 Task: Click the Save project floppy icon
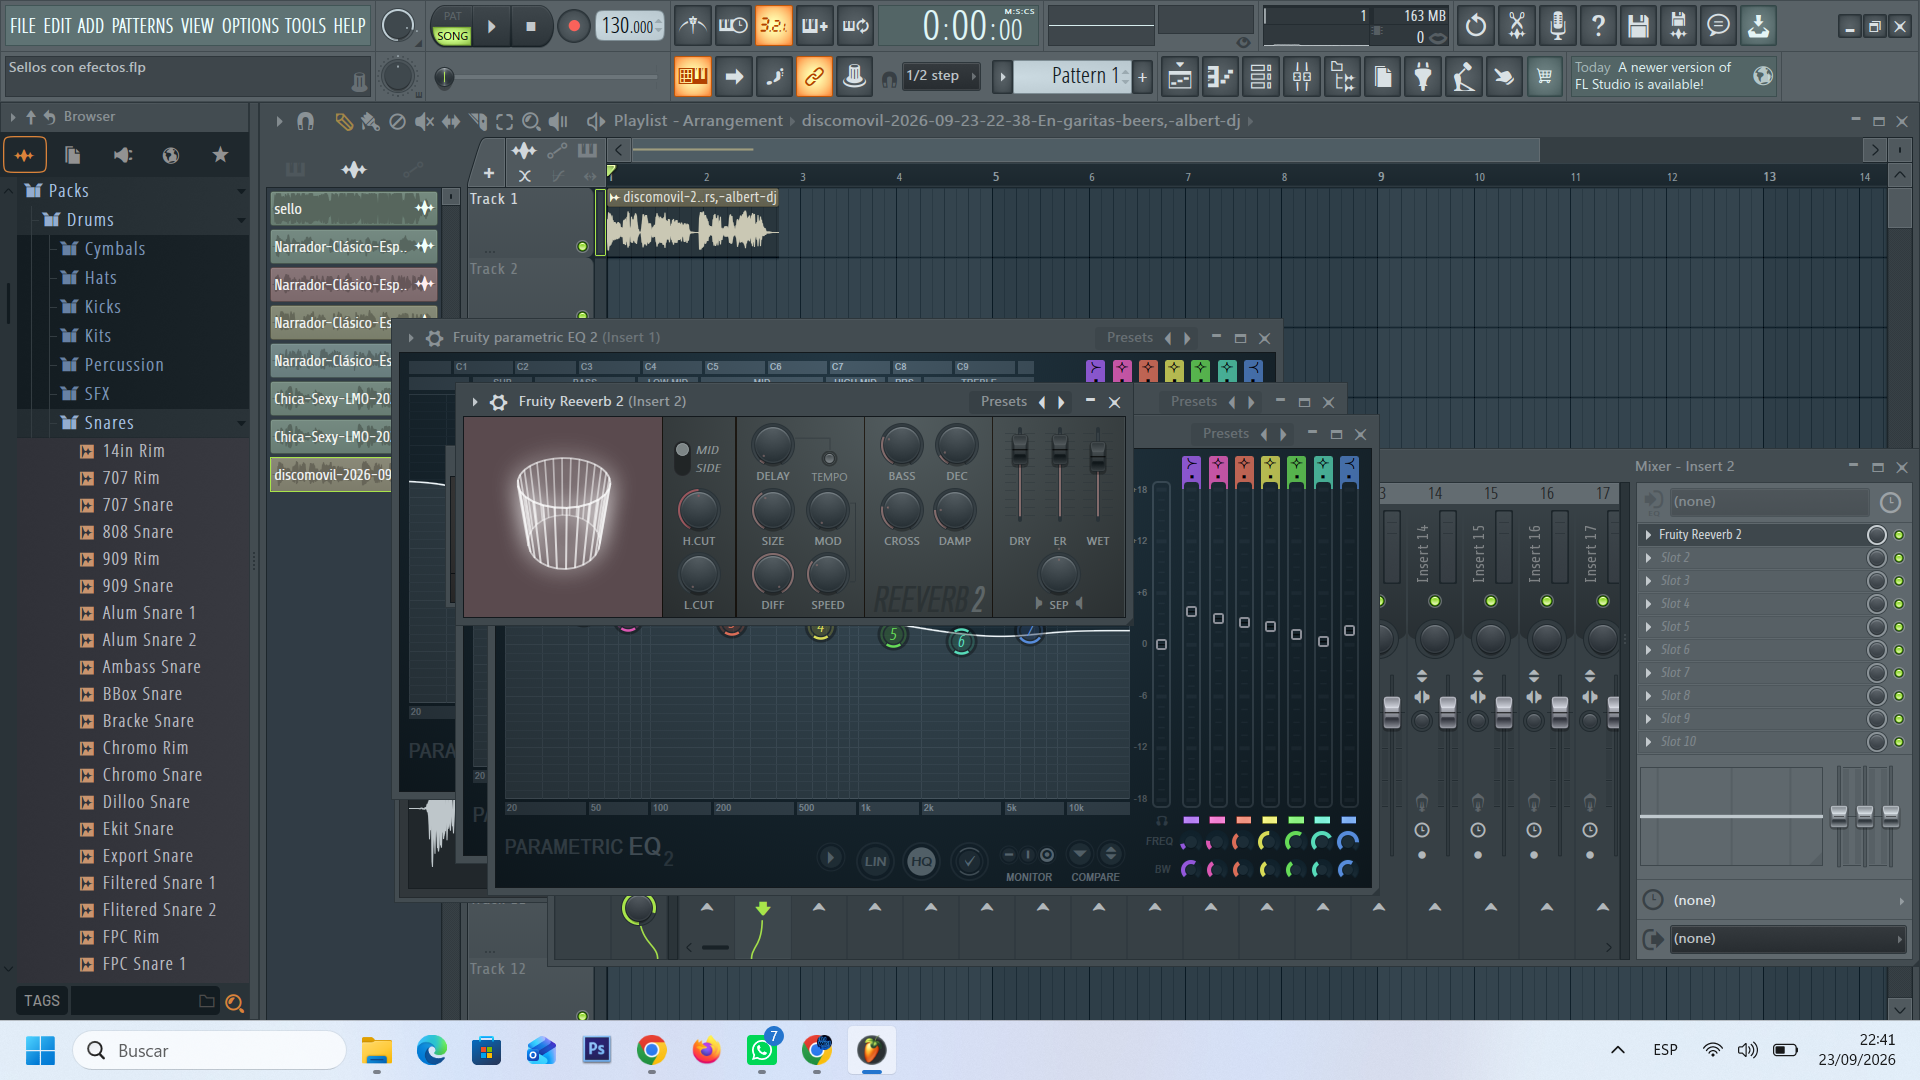1637,26
